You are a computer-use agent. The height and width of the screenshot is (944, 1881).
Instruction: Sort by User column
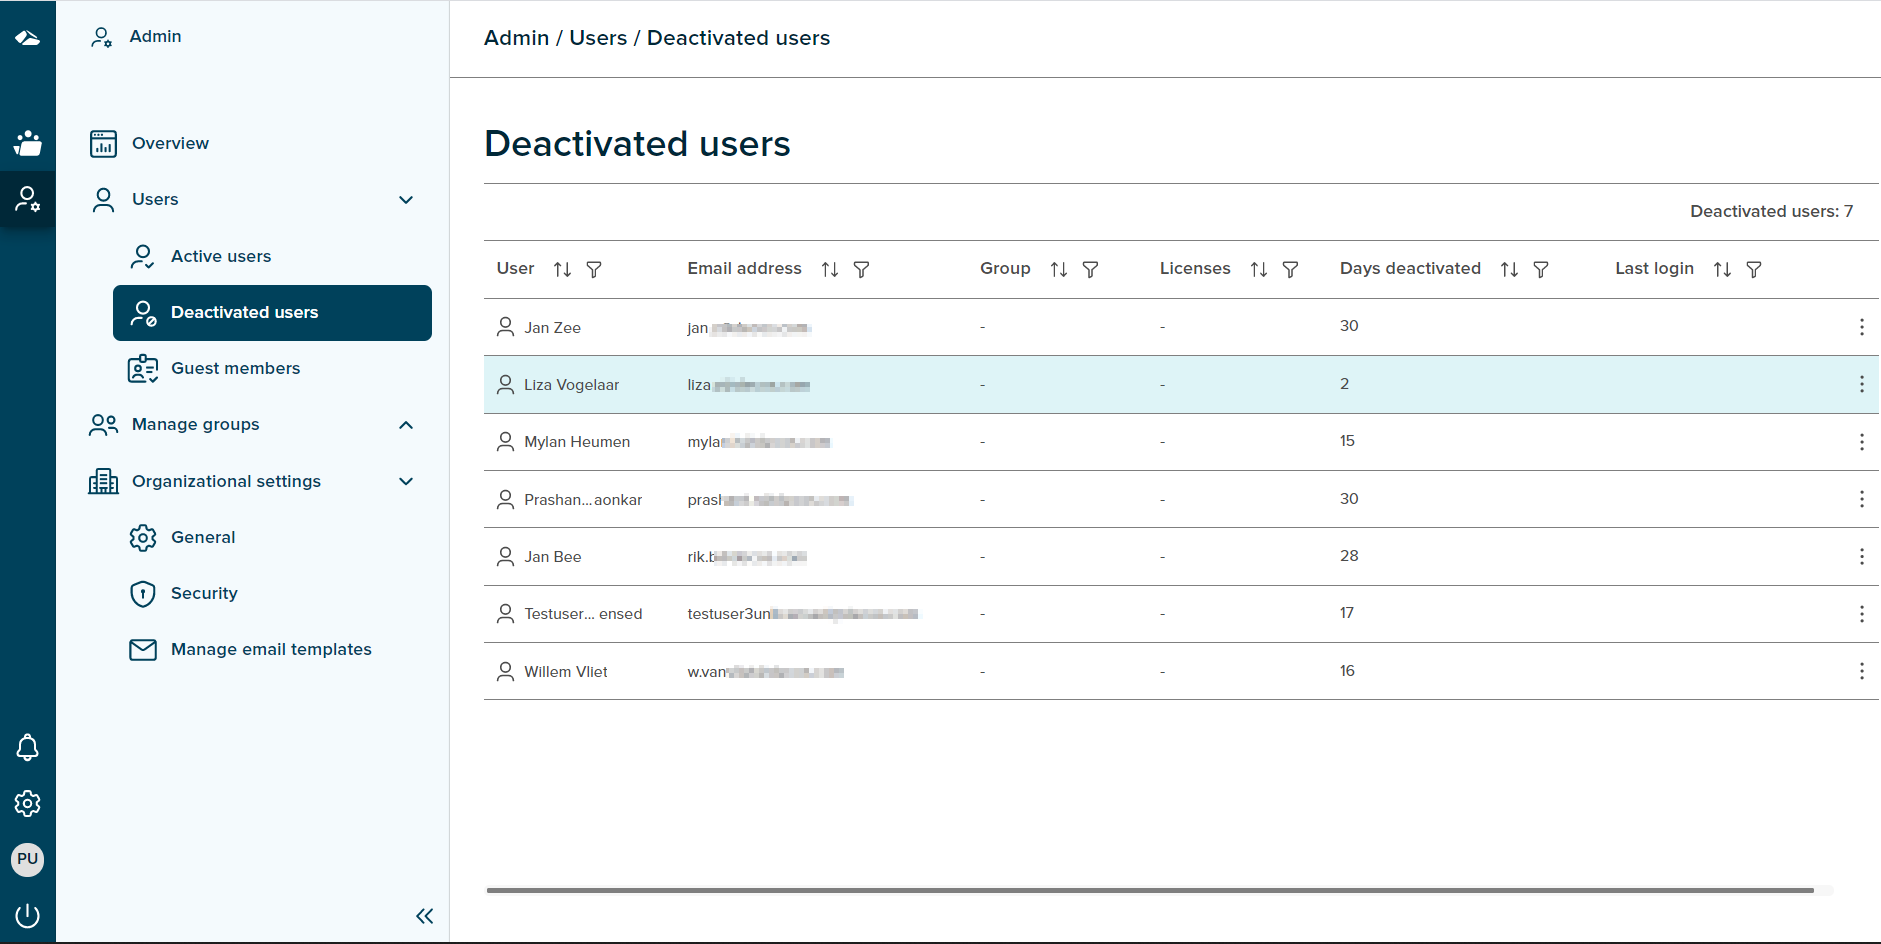[563, 269]
